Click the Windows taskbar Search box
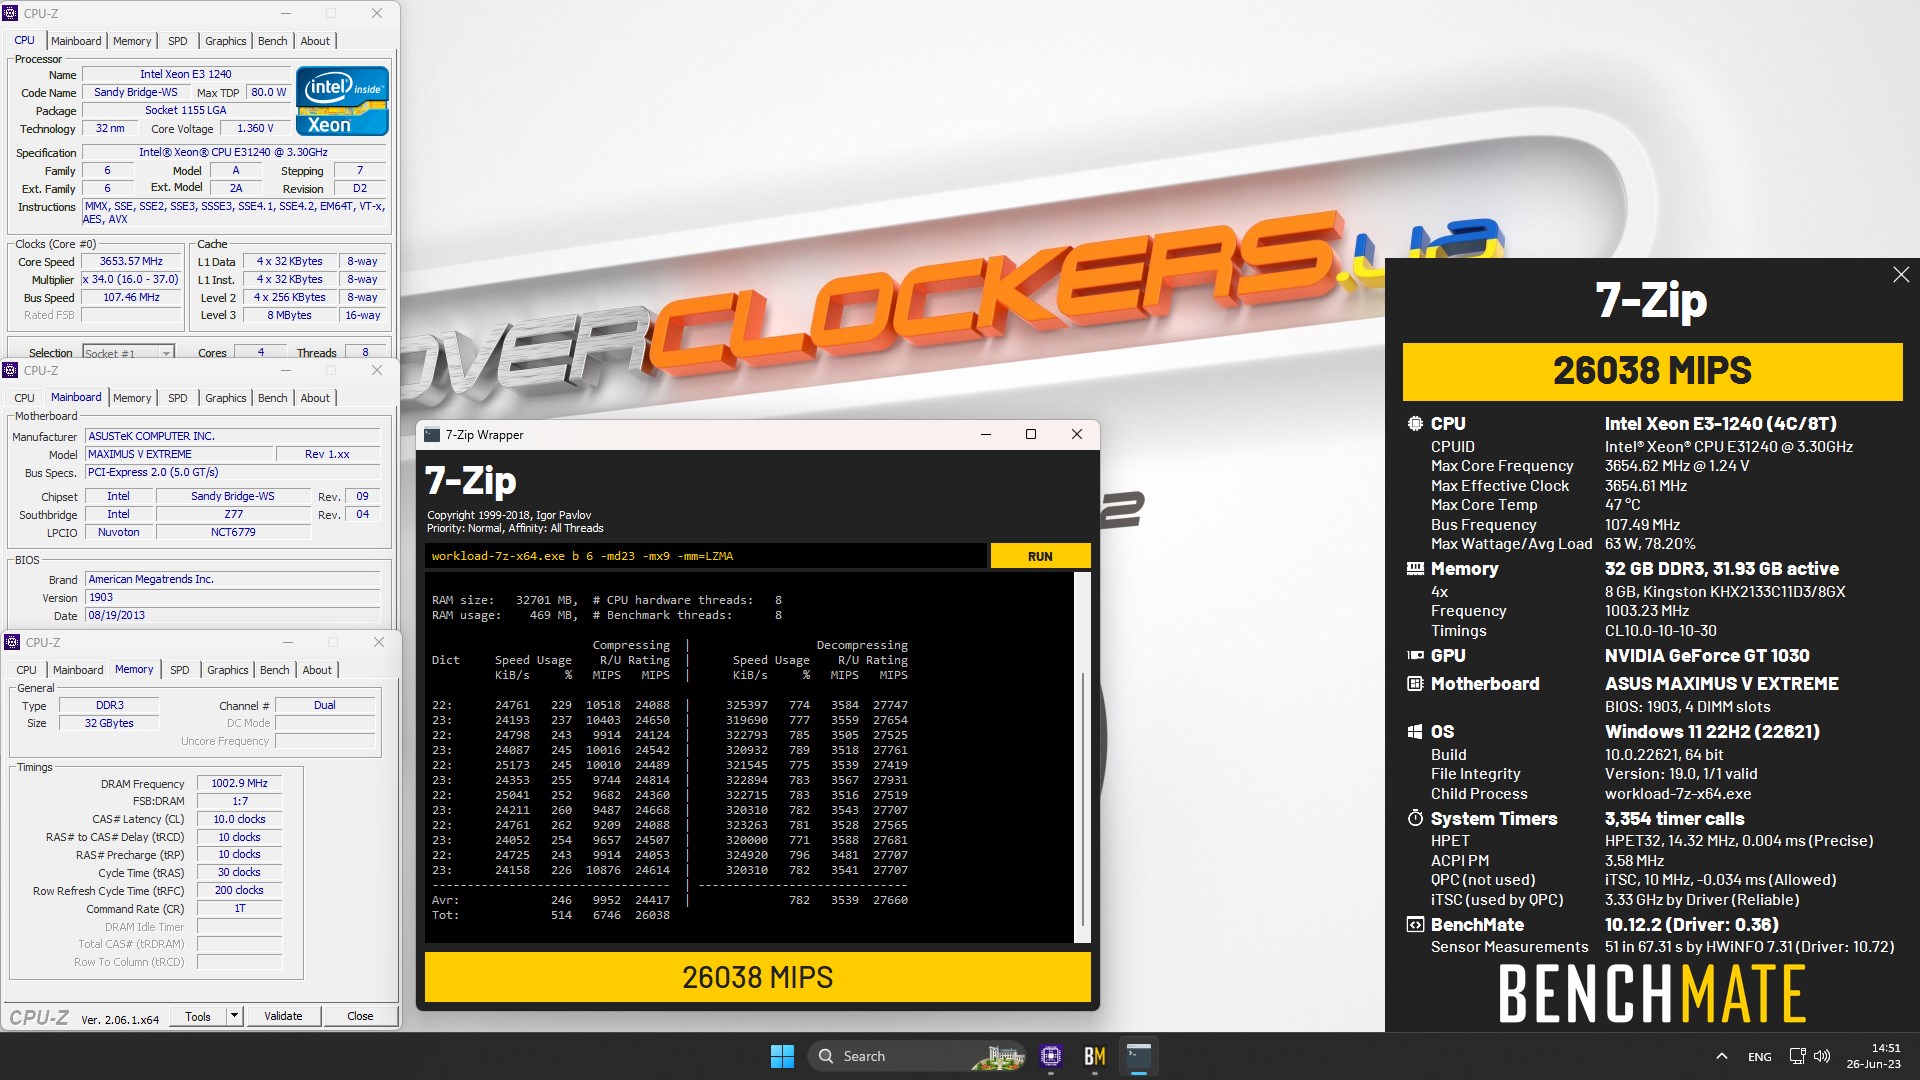The image size is (1920, 1080). 917,1056
